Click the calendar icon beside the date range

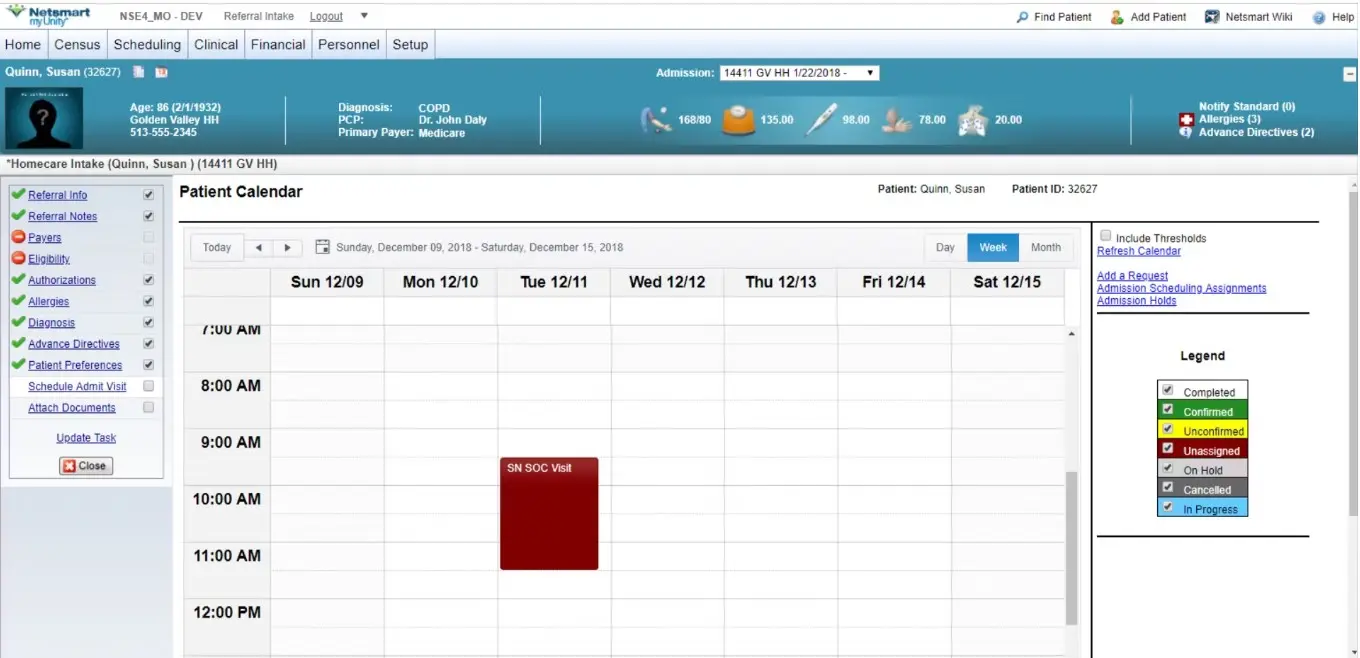322,246
